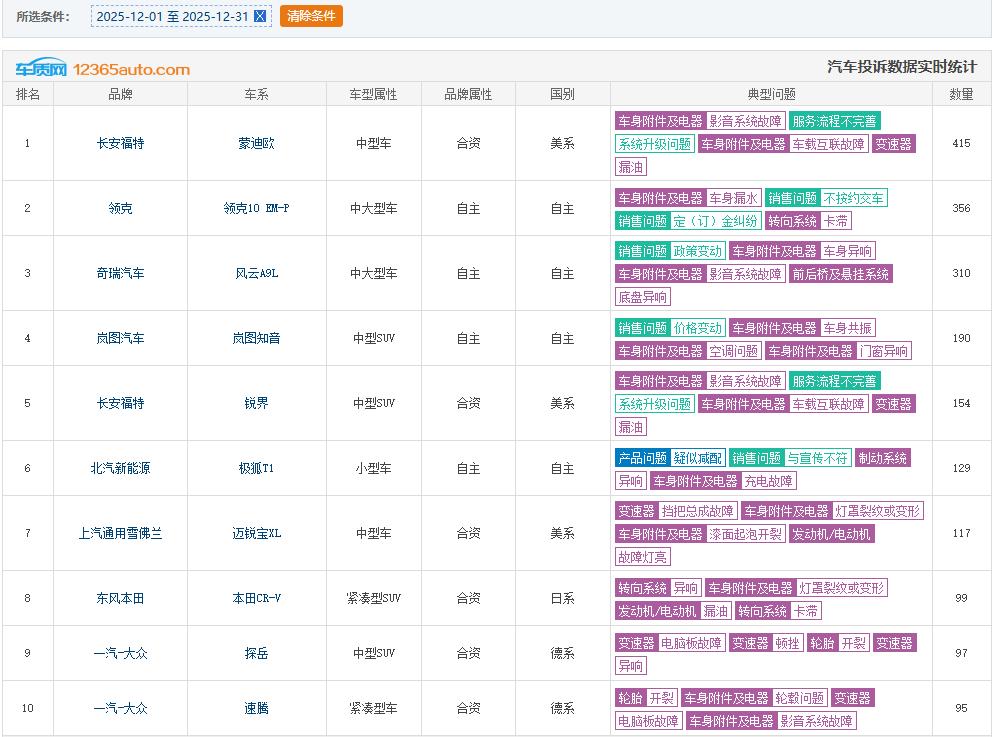
Task: Click the 门窗异响 tag
Action: point(884,351)
